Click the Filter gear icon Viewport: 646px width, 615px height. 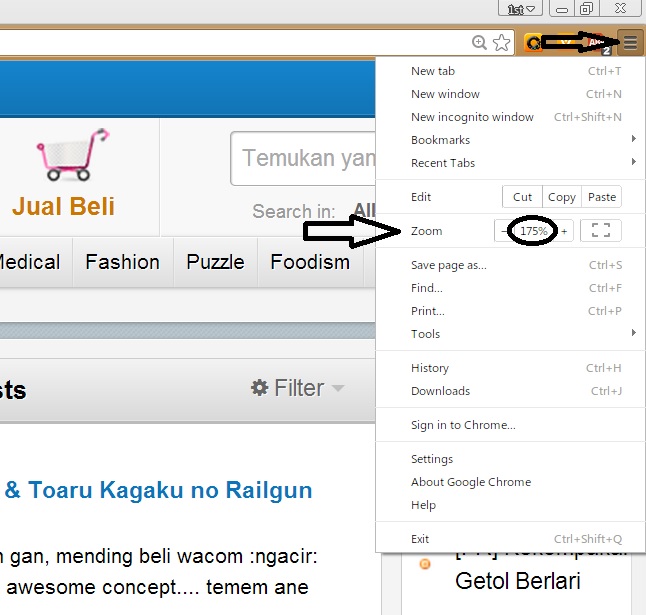(x=260, y=388)
